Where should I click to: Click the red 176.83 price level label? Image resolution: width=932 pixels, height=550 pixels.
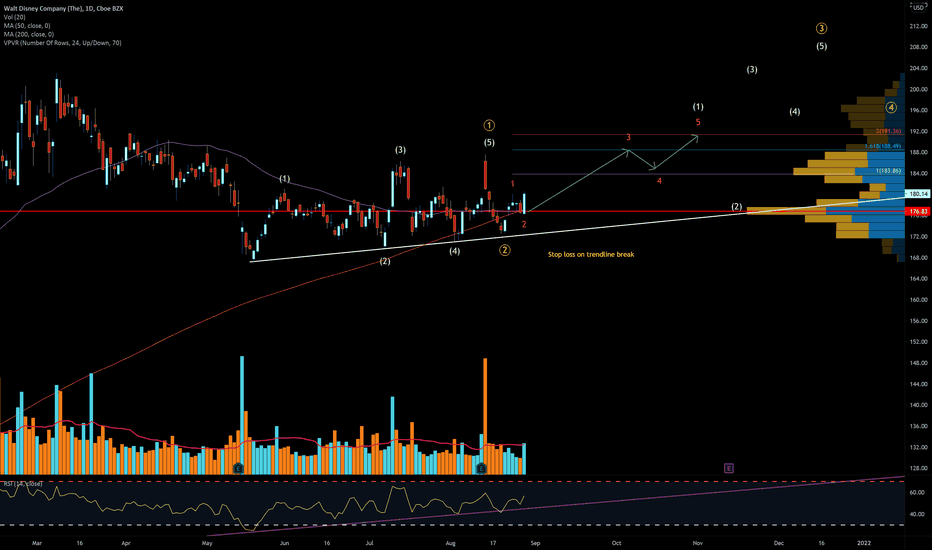pyautogui.click(x=918, y=212)
